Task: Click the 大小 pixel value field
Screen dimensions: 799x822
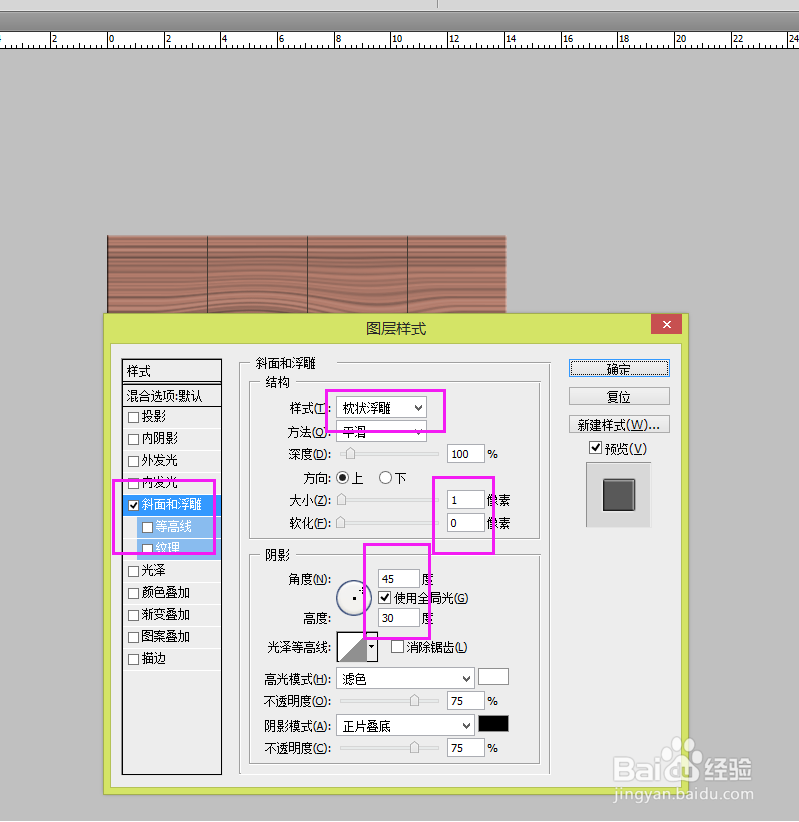Action: (465, 500)
